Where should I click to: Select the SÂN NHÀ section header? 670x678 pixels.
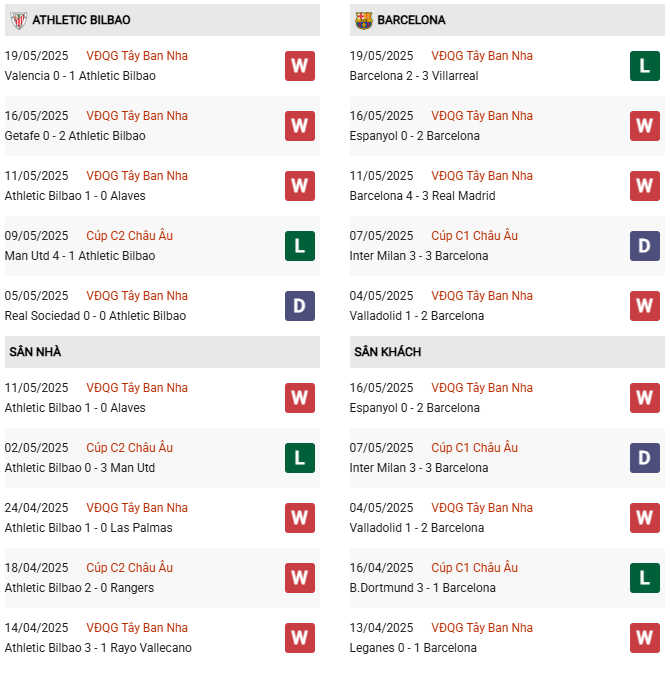[x=36, y=352]
